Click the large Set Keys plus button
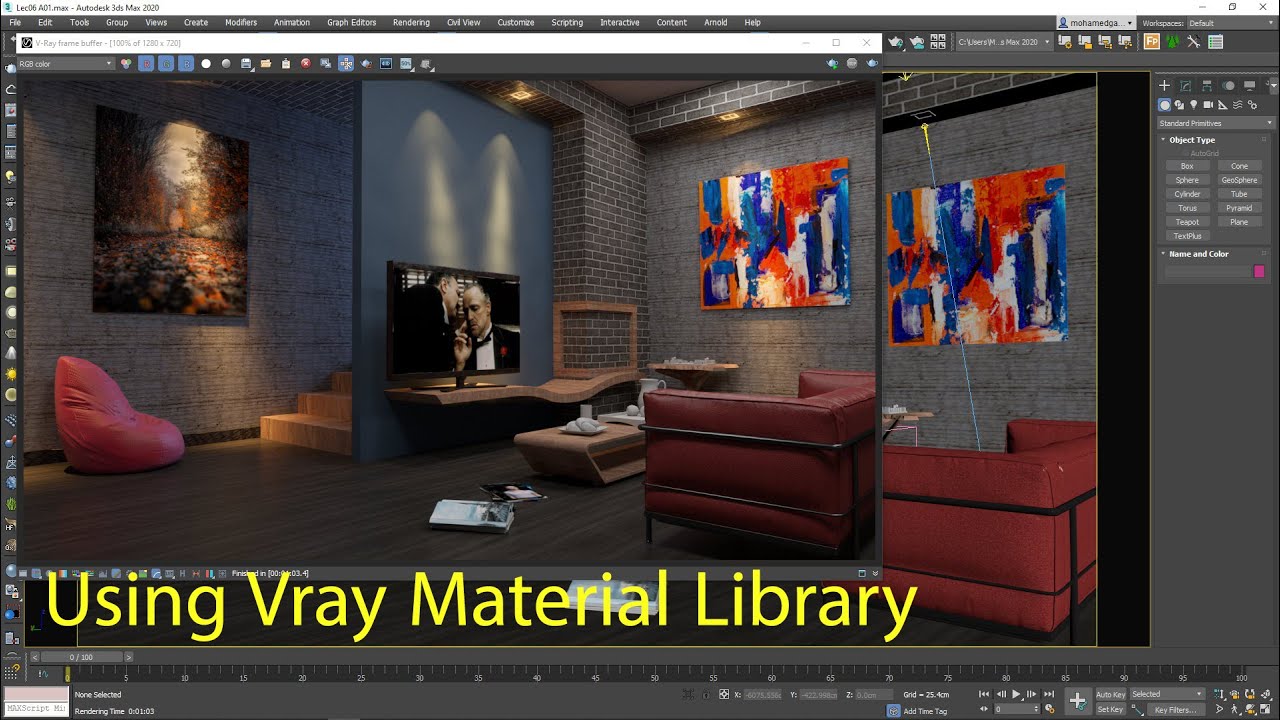Screen dimensions: 1280x720 click(1077, 702)
